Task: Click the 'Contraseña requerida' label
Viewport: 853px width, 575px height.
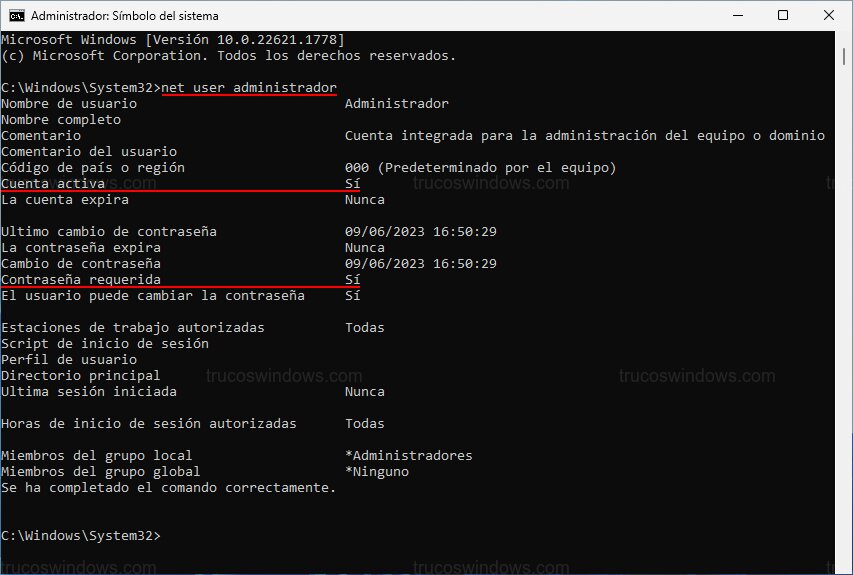Action: click(81, 280)
